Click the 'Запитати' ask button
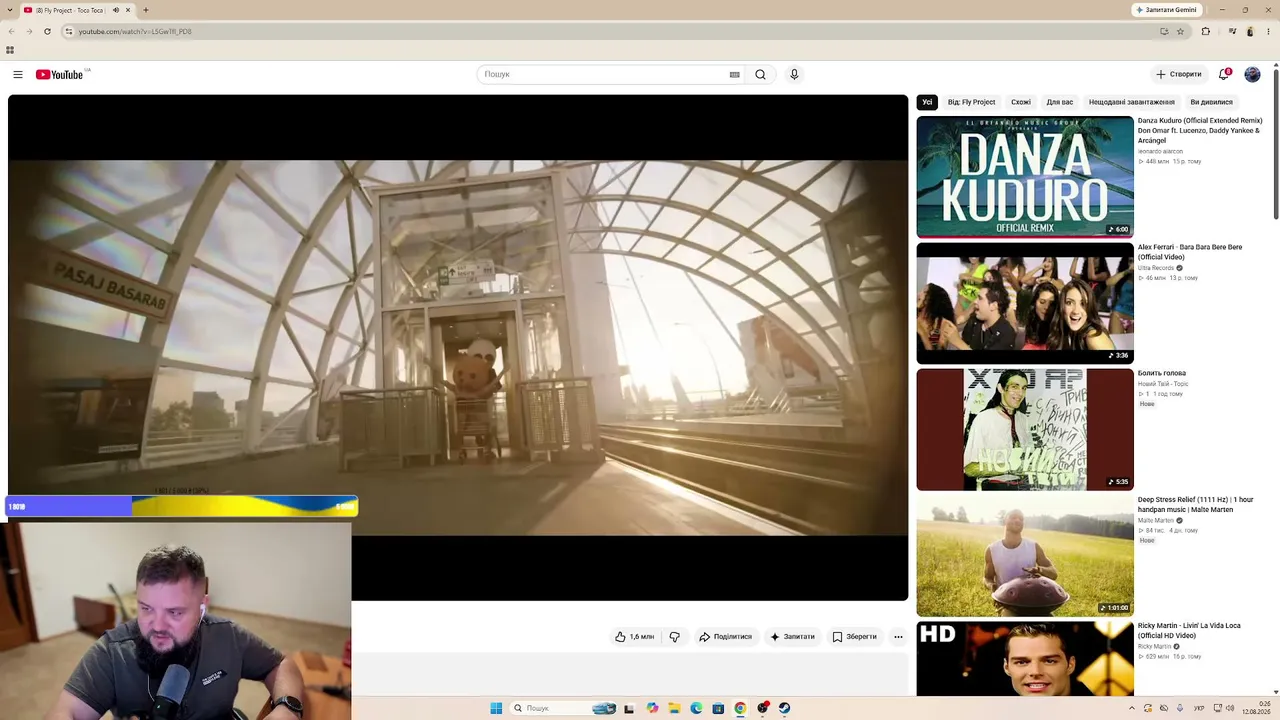1280x720 pixels. tap(792, 637)
